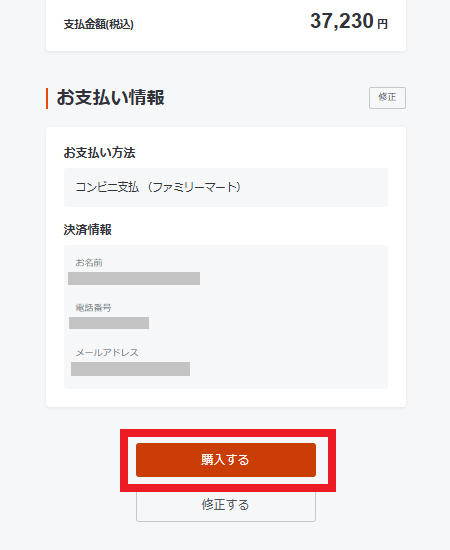The height and width of the screenshot is (550, 450).
Task: Click the small 修正 button beside お支払い情報
Action: coord(387,98)
